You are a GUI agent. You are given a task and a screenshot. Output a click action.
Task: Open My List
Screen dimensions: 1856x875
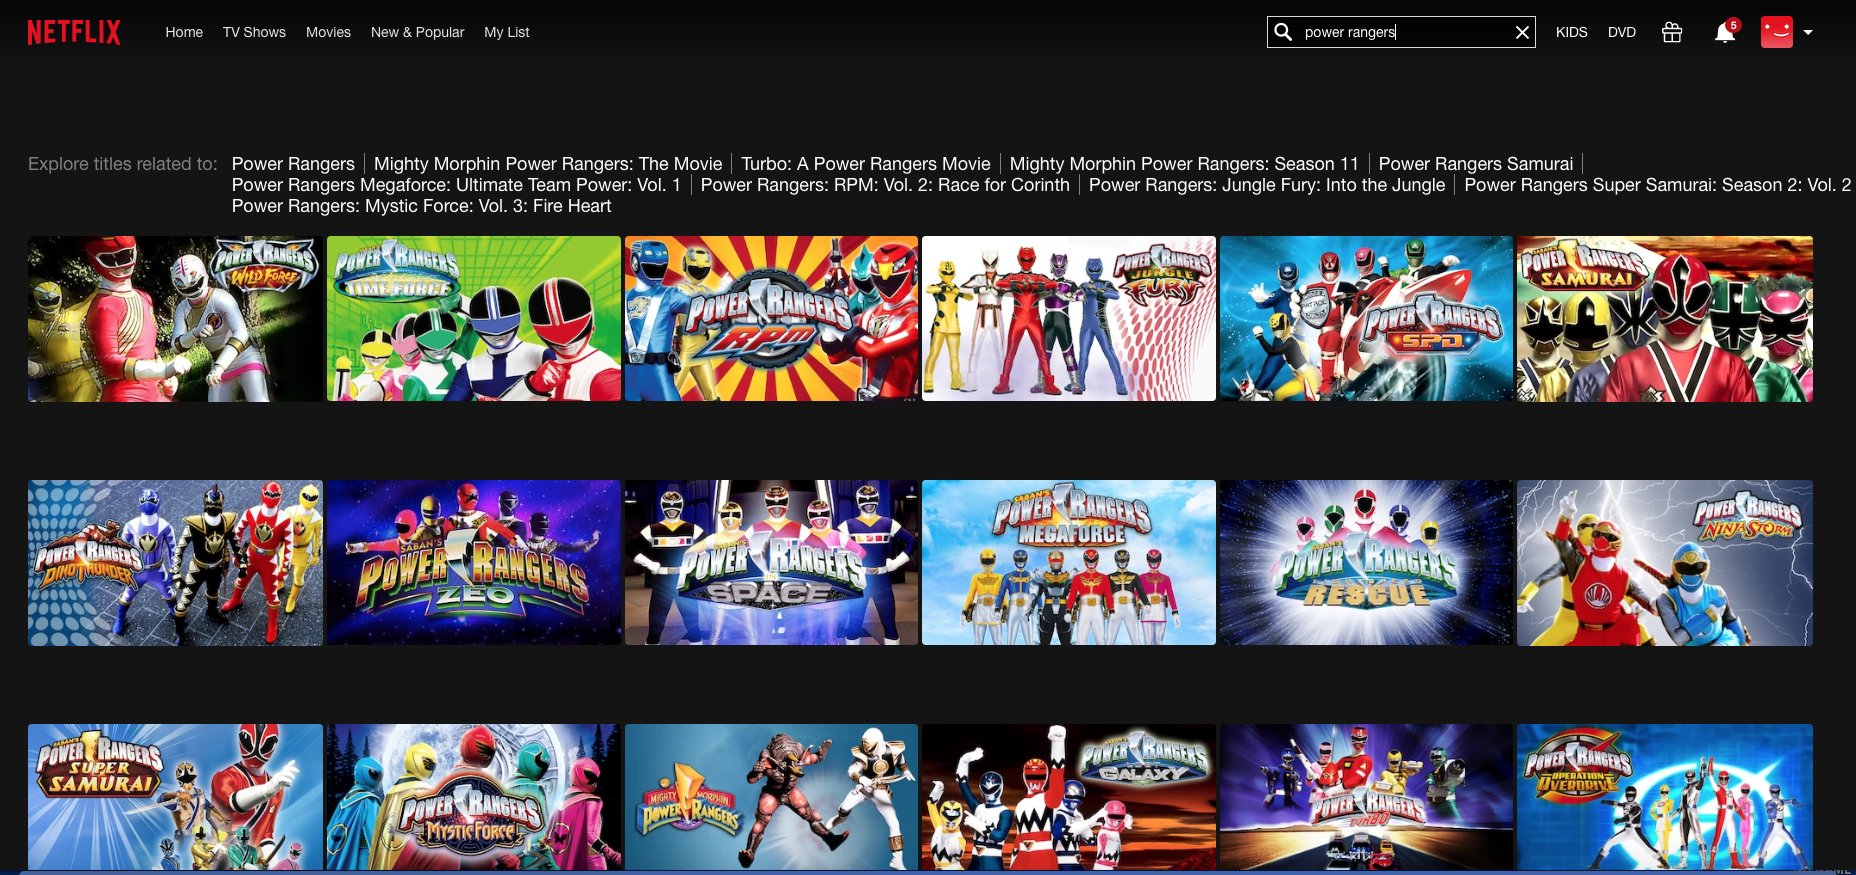click(507, 32)
